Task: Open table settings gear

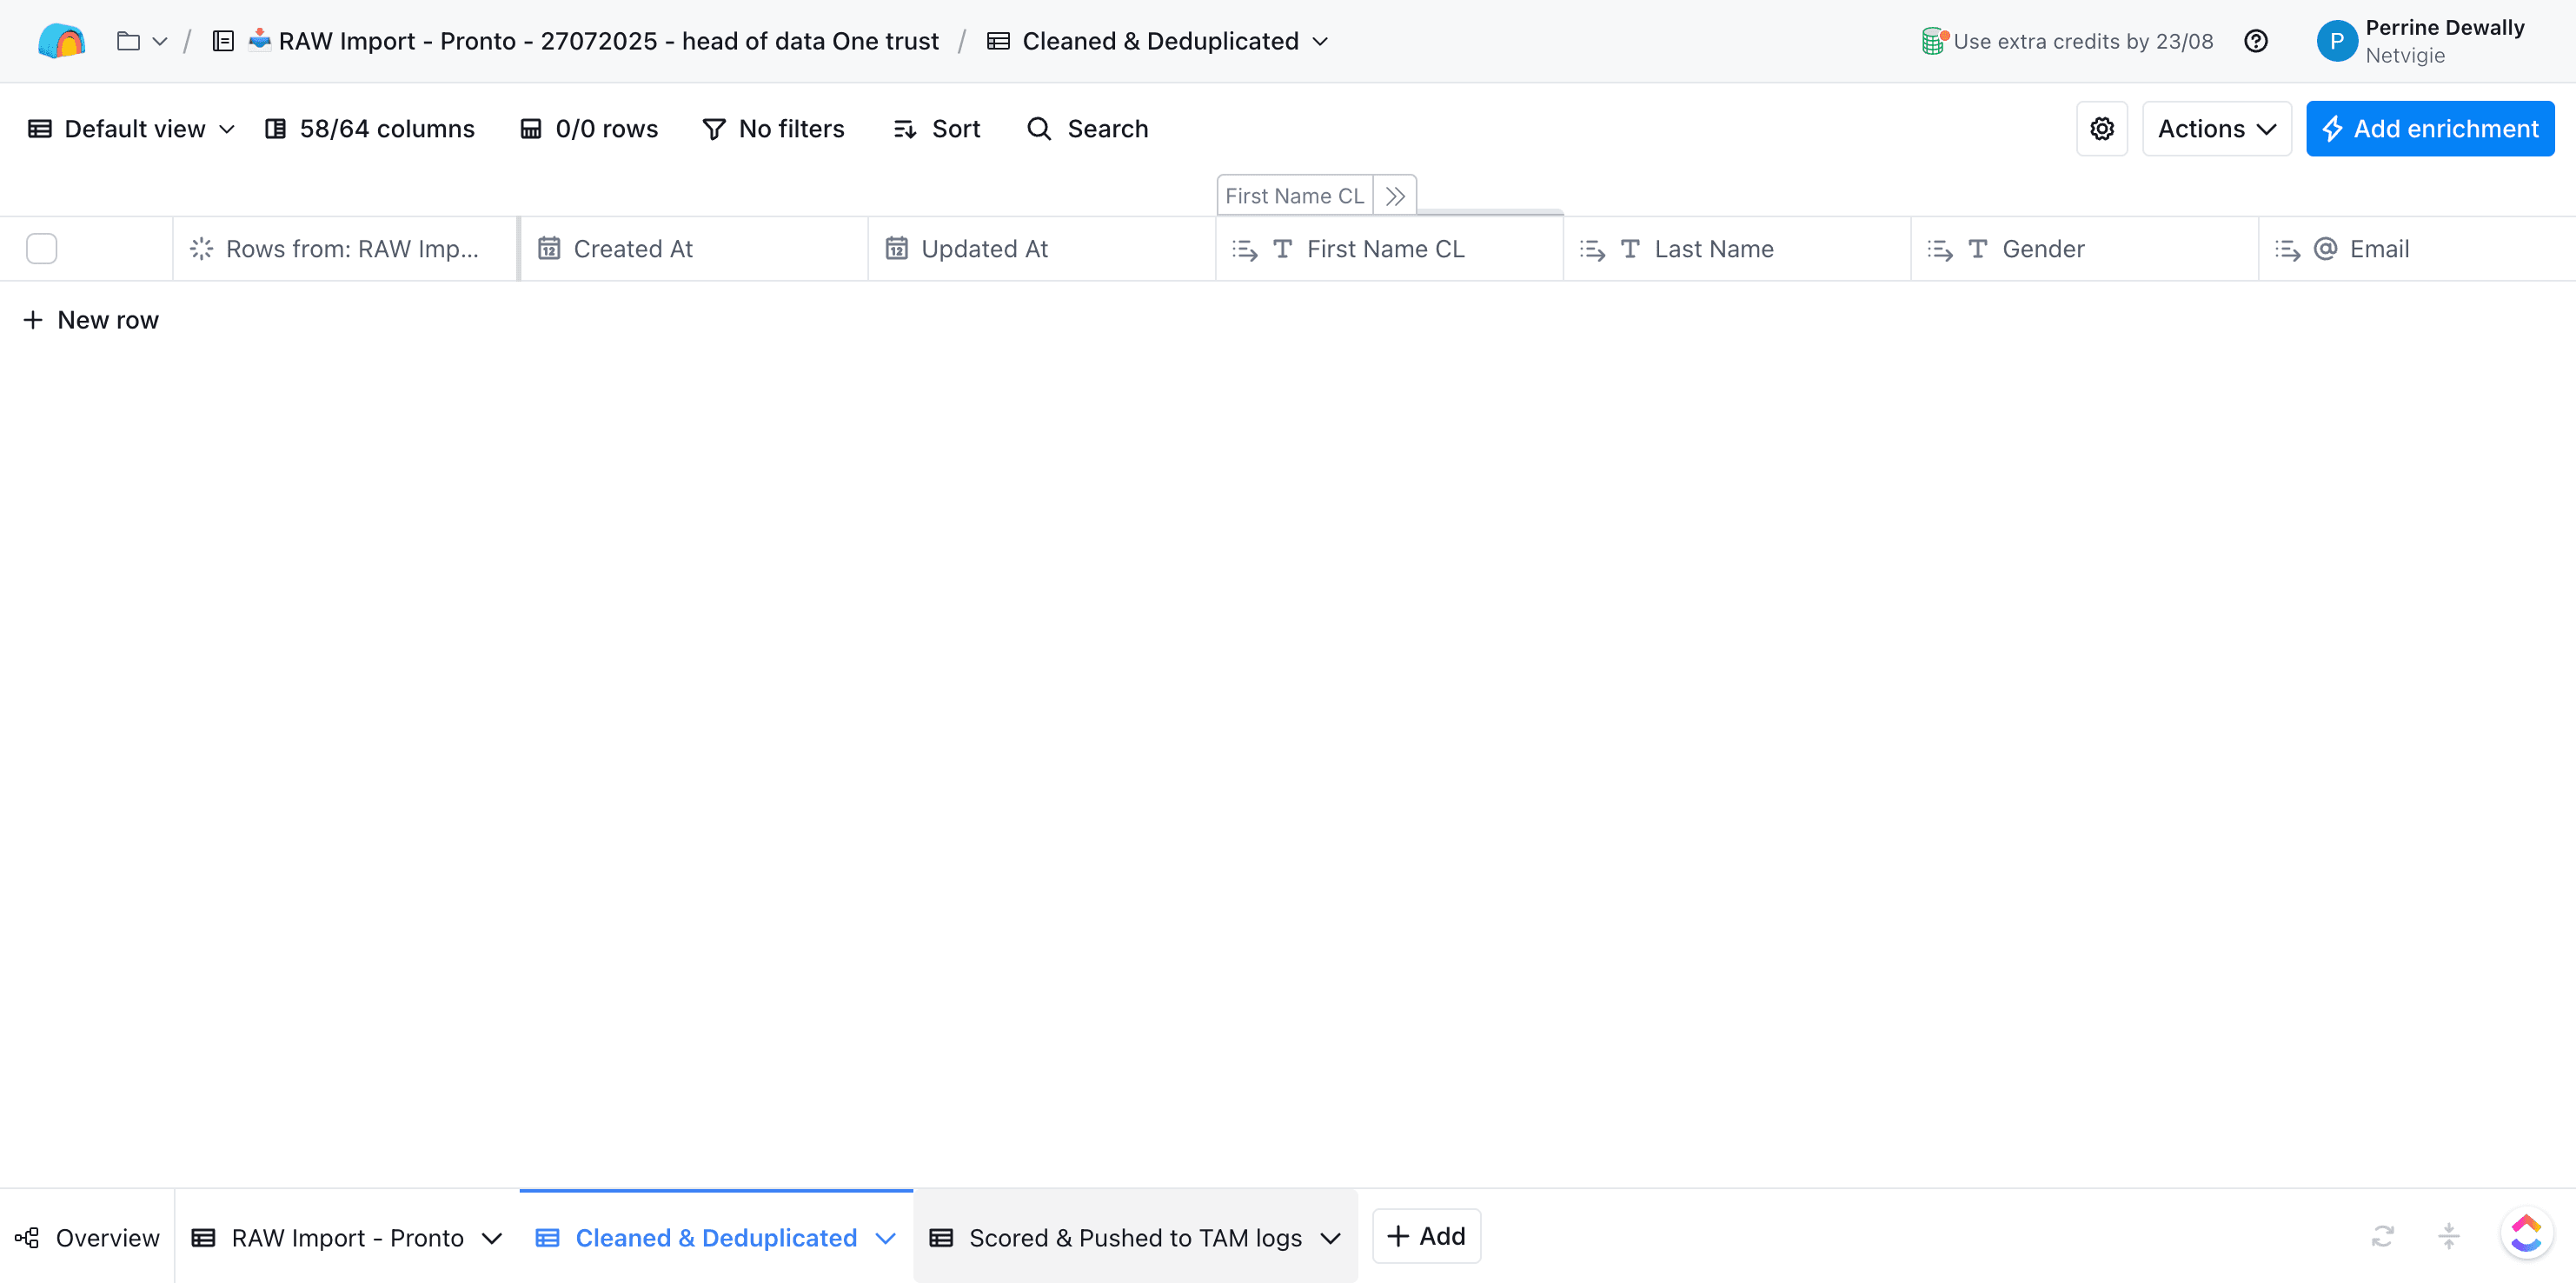Action: 2102,129
